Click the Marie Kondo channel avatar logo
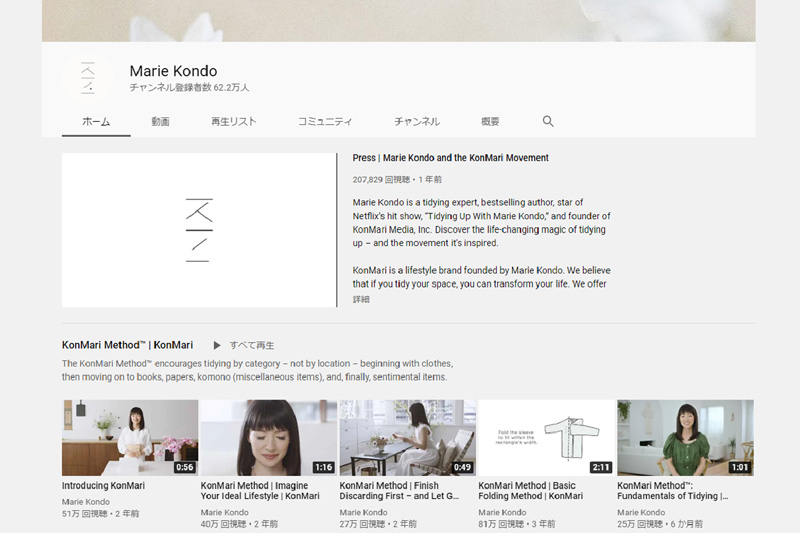800x533 pixels. pos(88,78)
